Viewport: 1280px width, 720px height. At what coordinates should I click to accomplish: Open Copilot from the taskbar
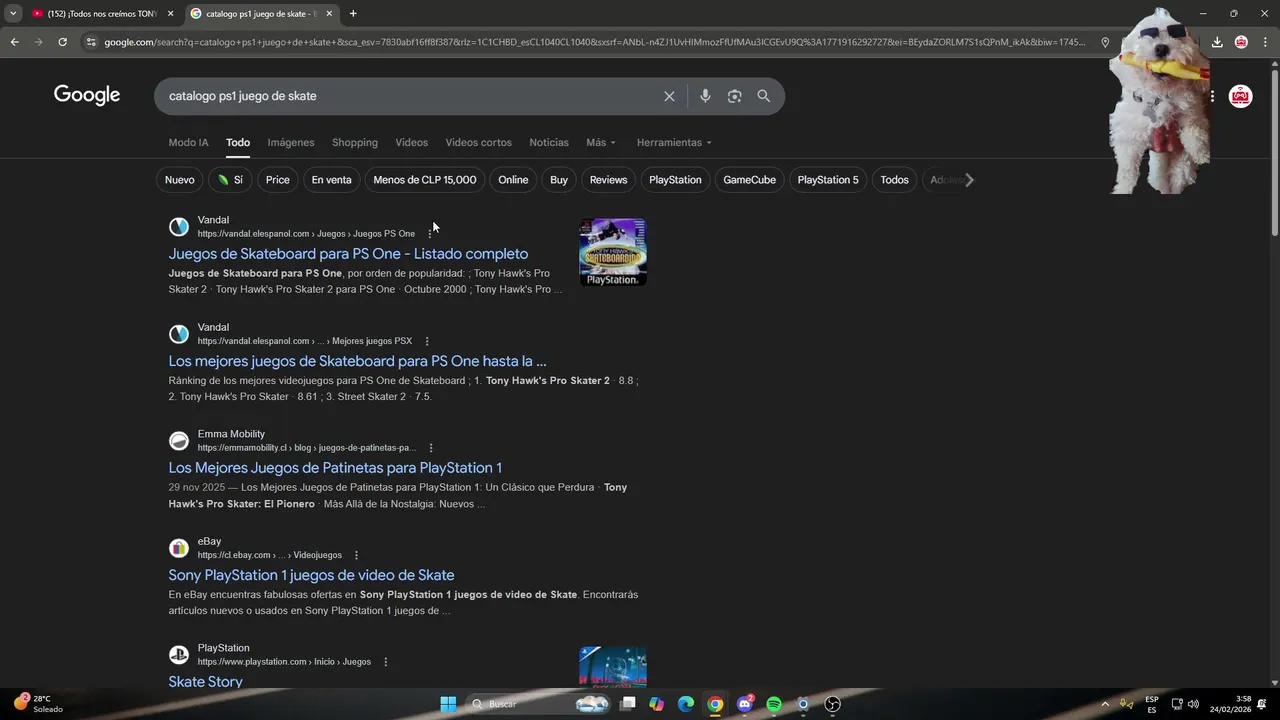(656, 704)
